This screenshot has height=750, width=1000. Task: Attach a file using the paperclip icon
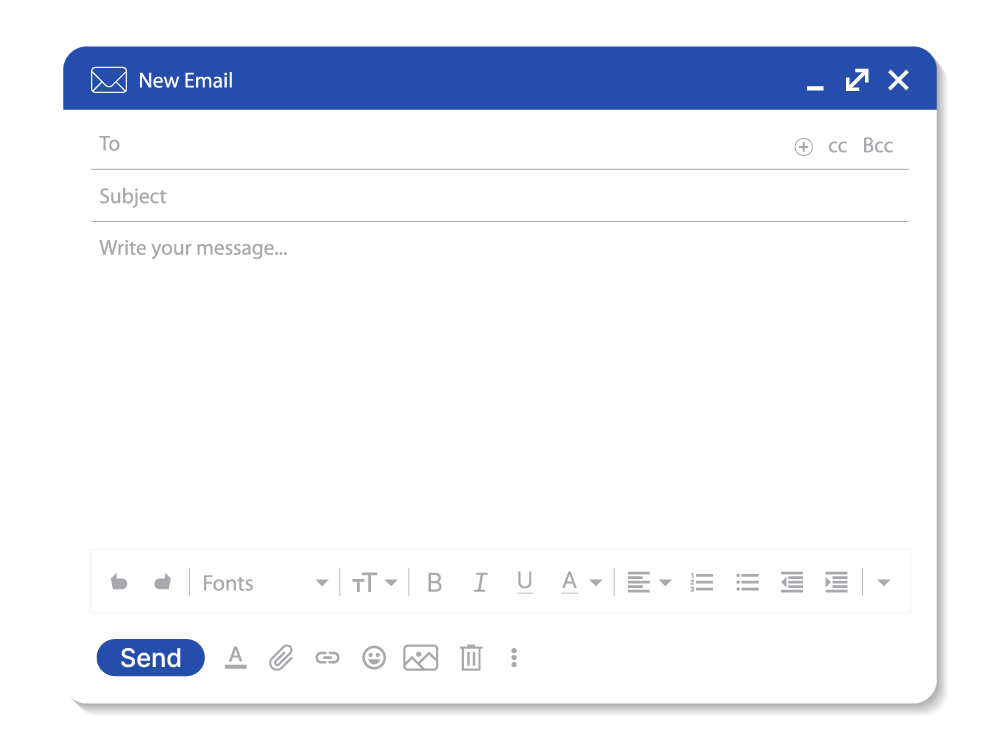point(281,658)
